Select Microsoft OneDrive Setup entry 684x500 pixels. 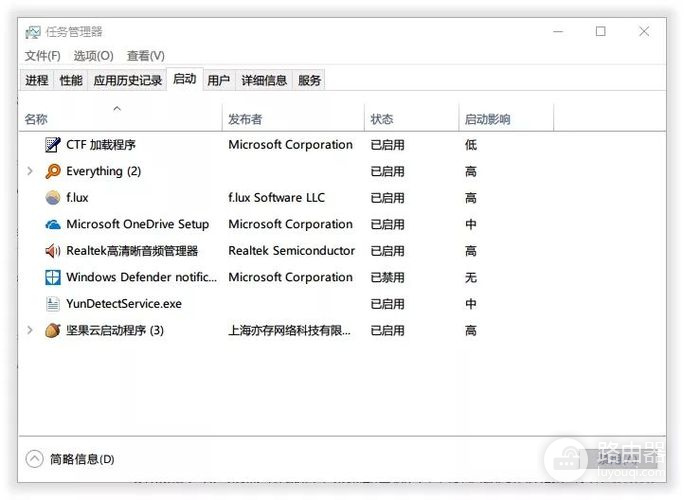(137, 224)
